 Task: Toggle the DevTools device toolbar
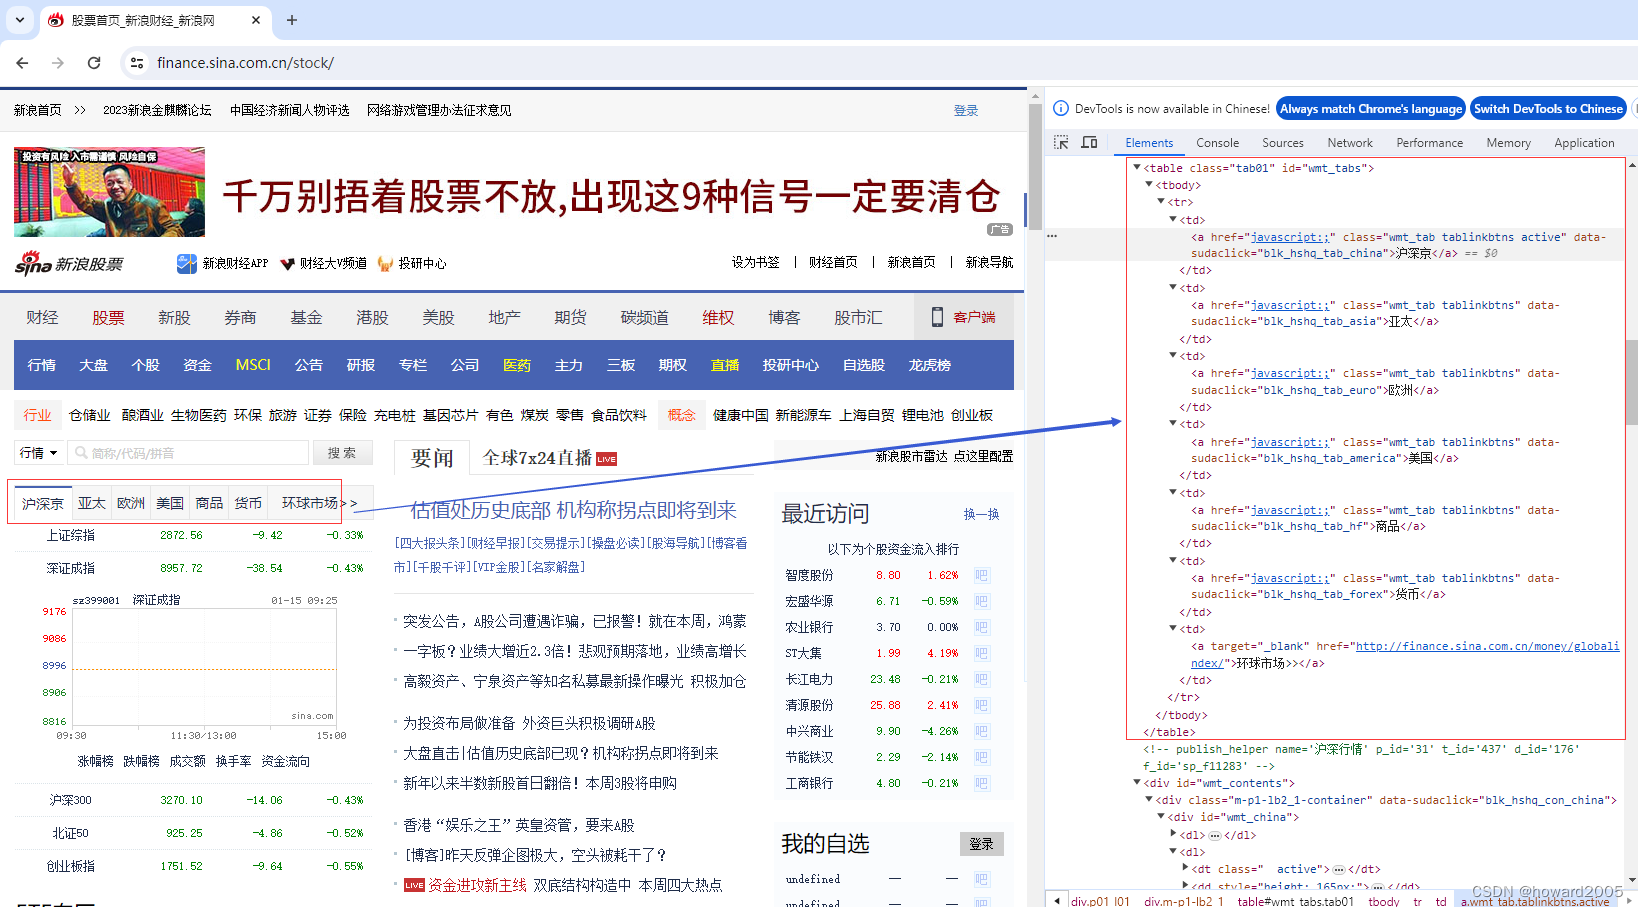[1090, 143]
